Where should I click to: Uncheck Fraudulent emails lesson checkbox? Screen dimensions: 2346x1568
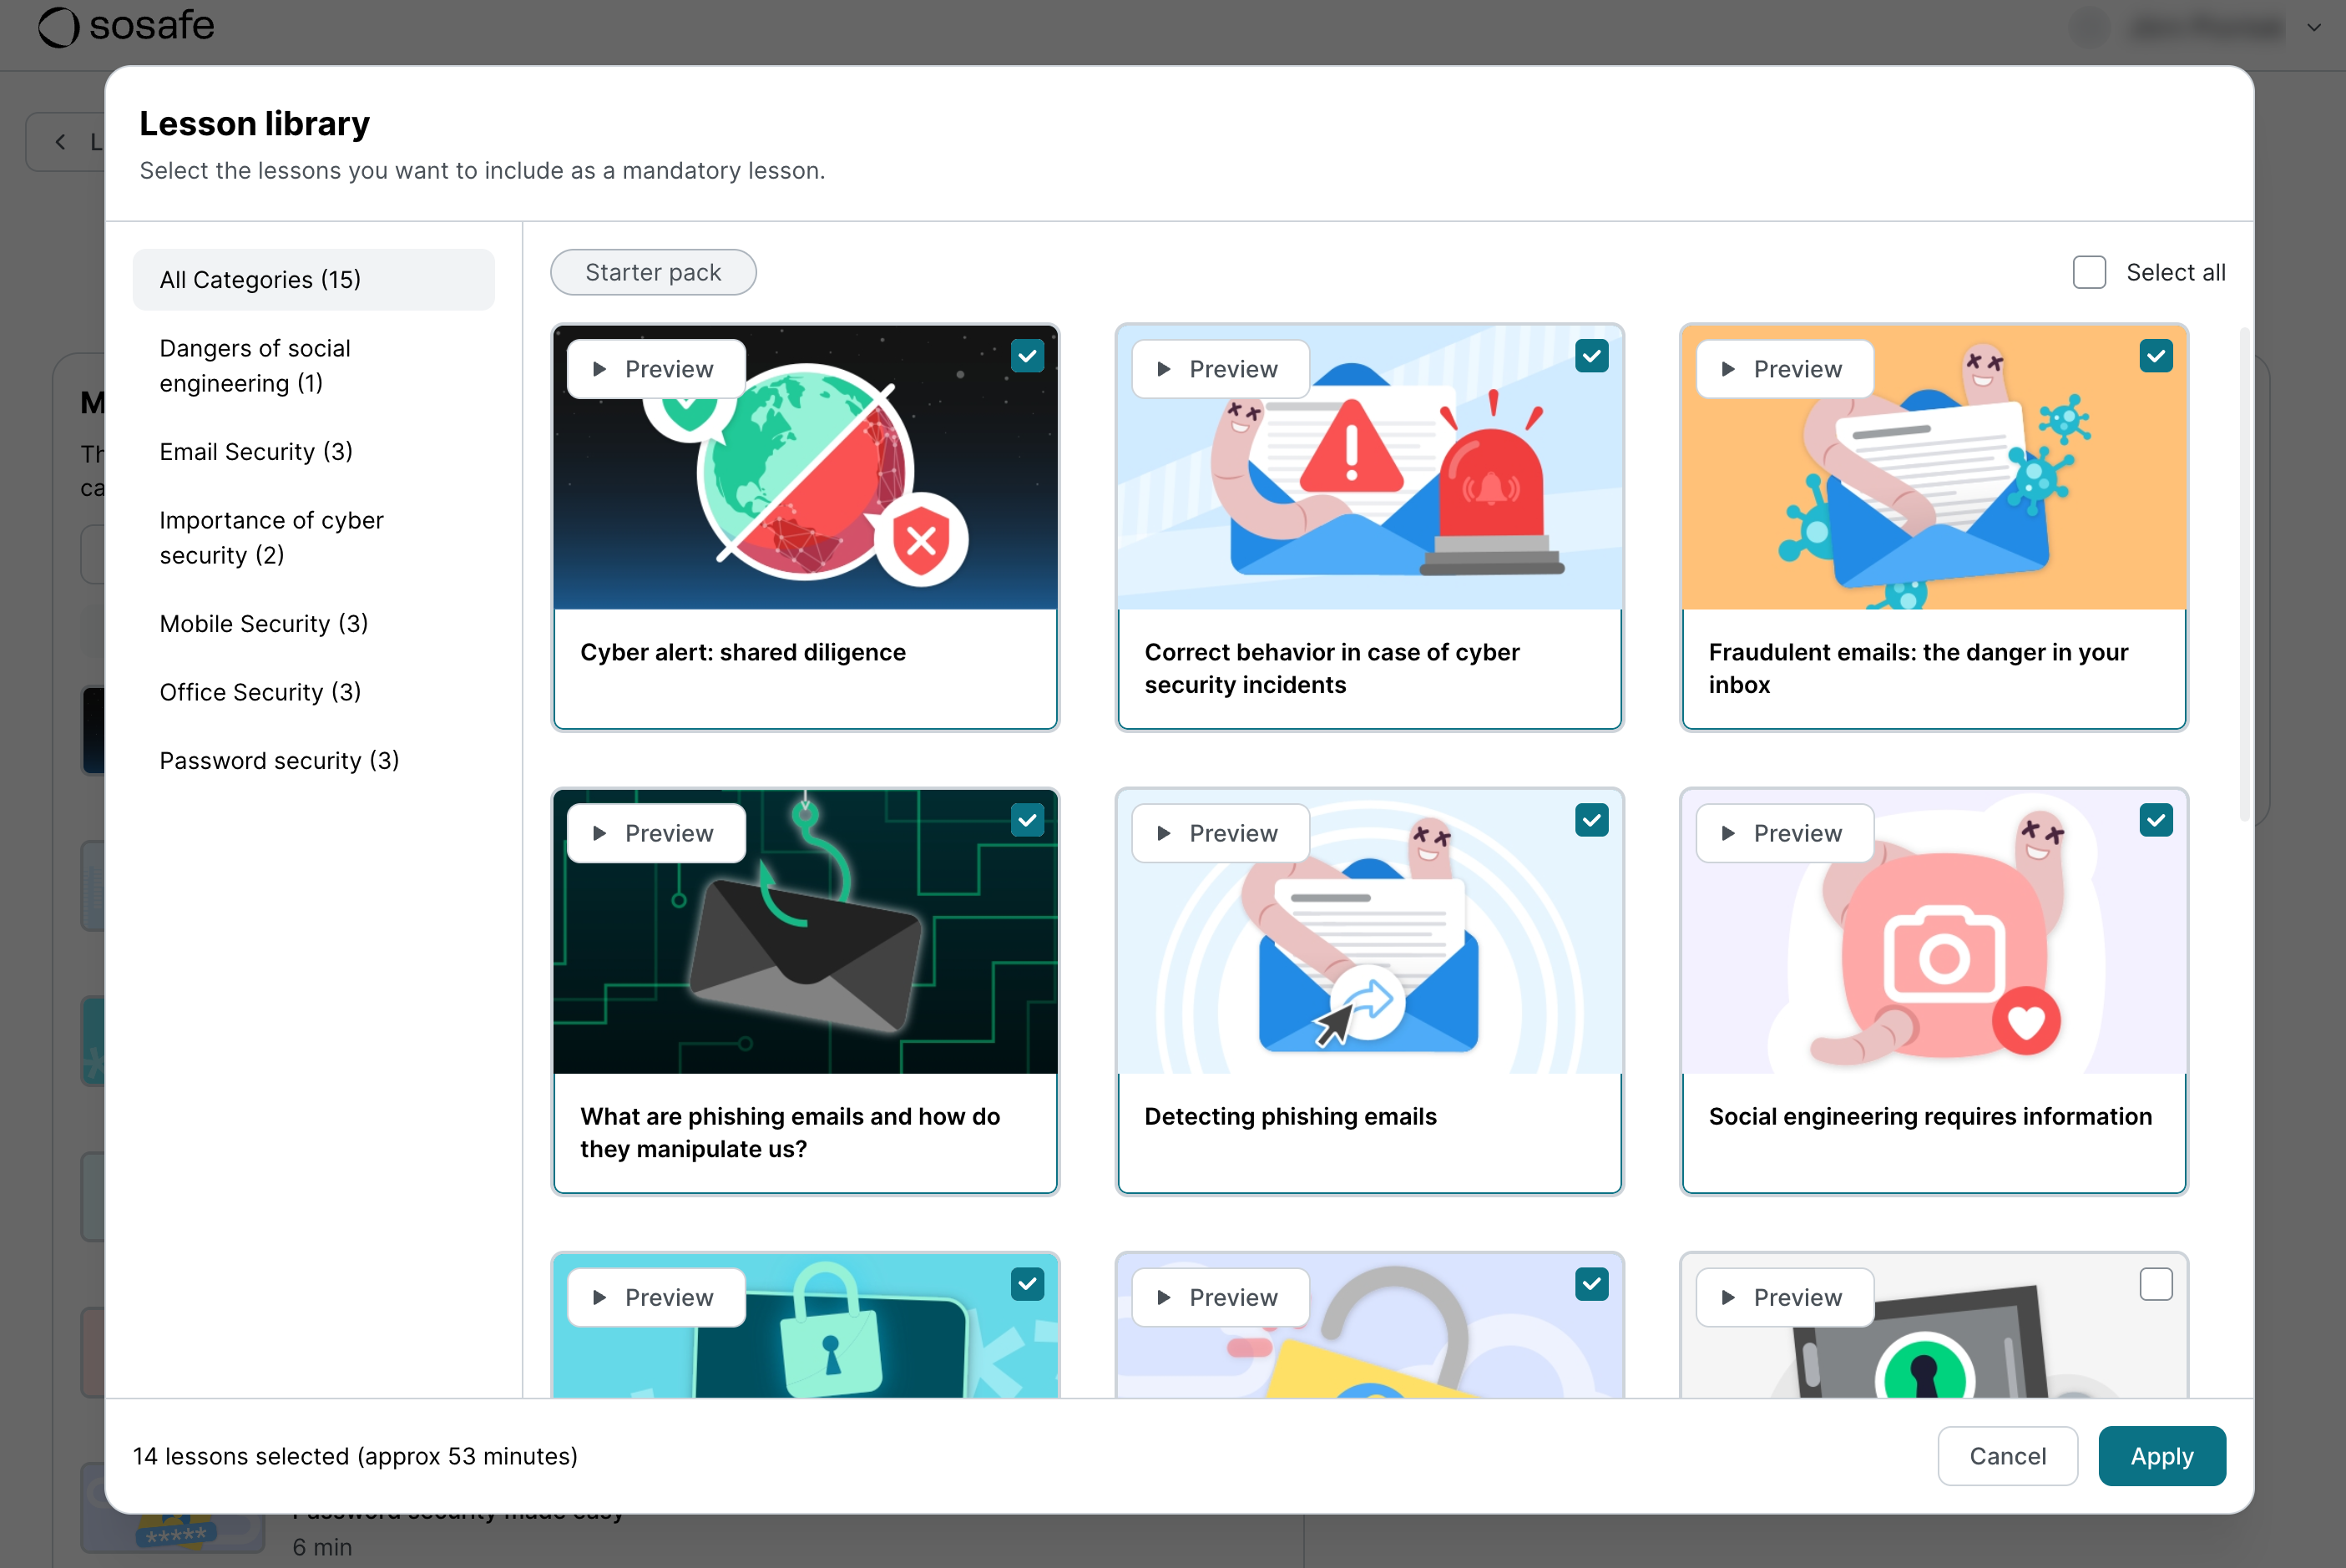(x=2156, y=356)
